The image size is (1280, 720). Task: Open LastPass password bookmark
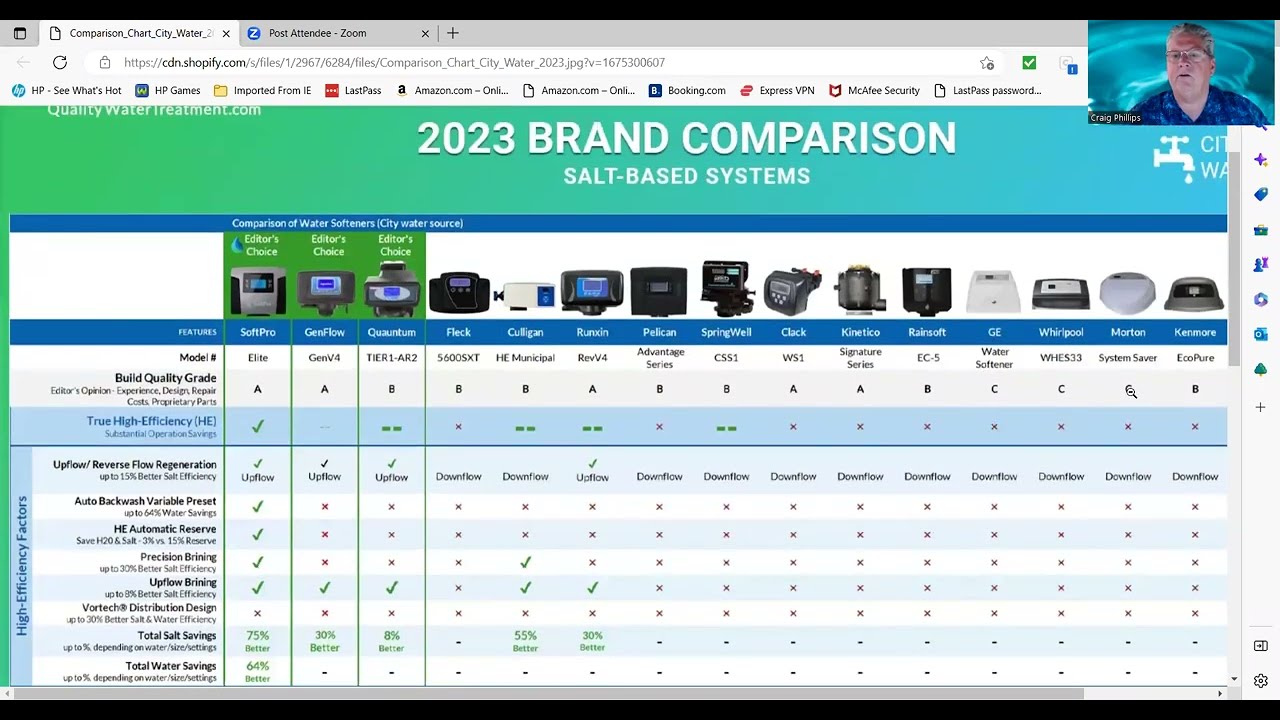(988, 90)
